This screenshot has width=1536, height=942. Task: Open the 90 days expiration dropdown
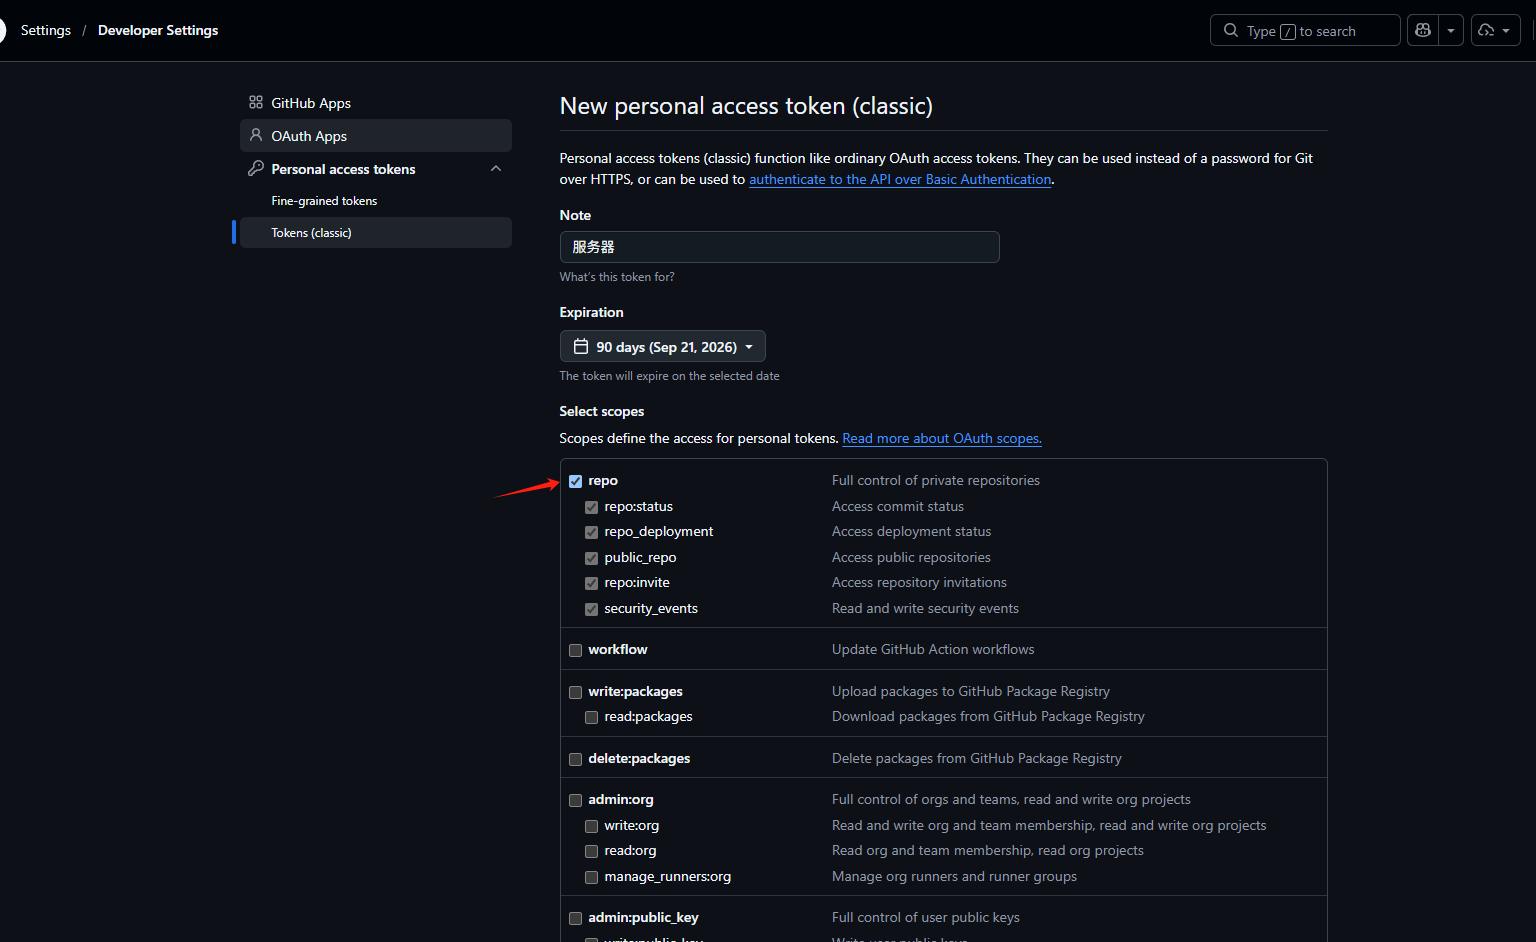pyautogui.click(x=663, y=346)
